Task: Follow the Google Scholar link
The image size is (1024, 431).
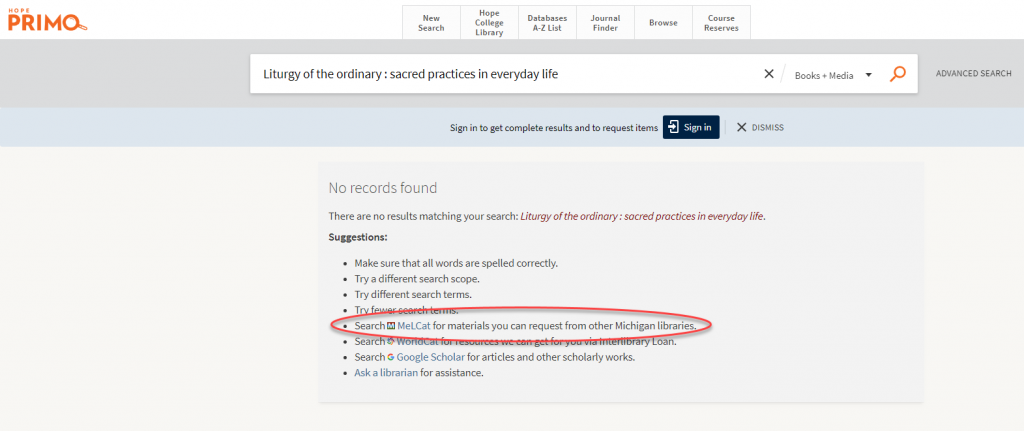Action: pos(430,357)
